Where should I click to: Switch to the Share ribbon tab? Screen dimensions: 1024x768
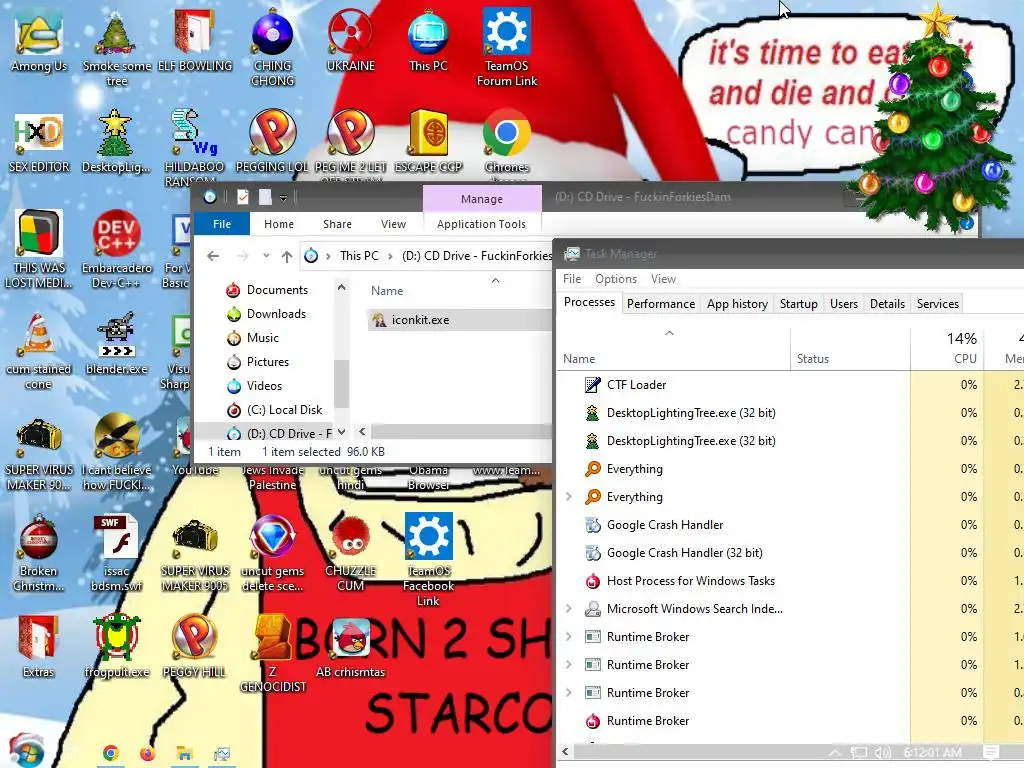[337, 224]
